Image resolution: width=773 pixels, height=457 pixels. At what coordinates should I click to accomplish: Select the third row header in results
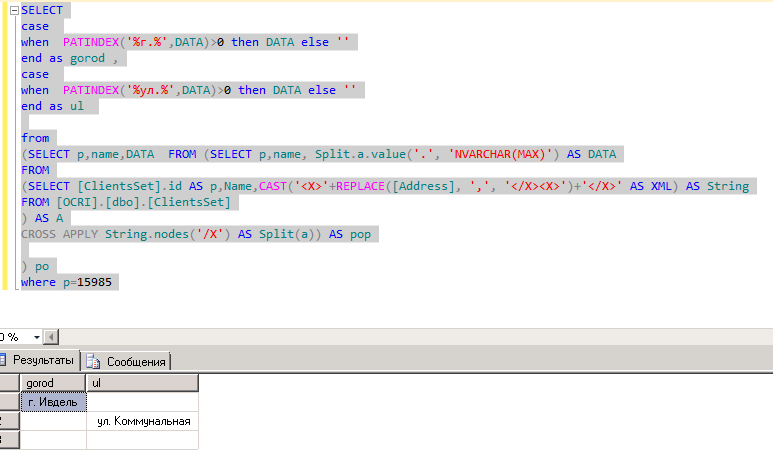pyautogui.click(x=8, y=440)
